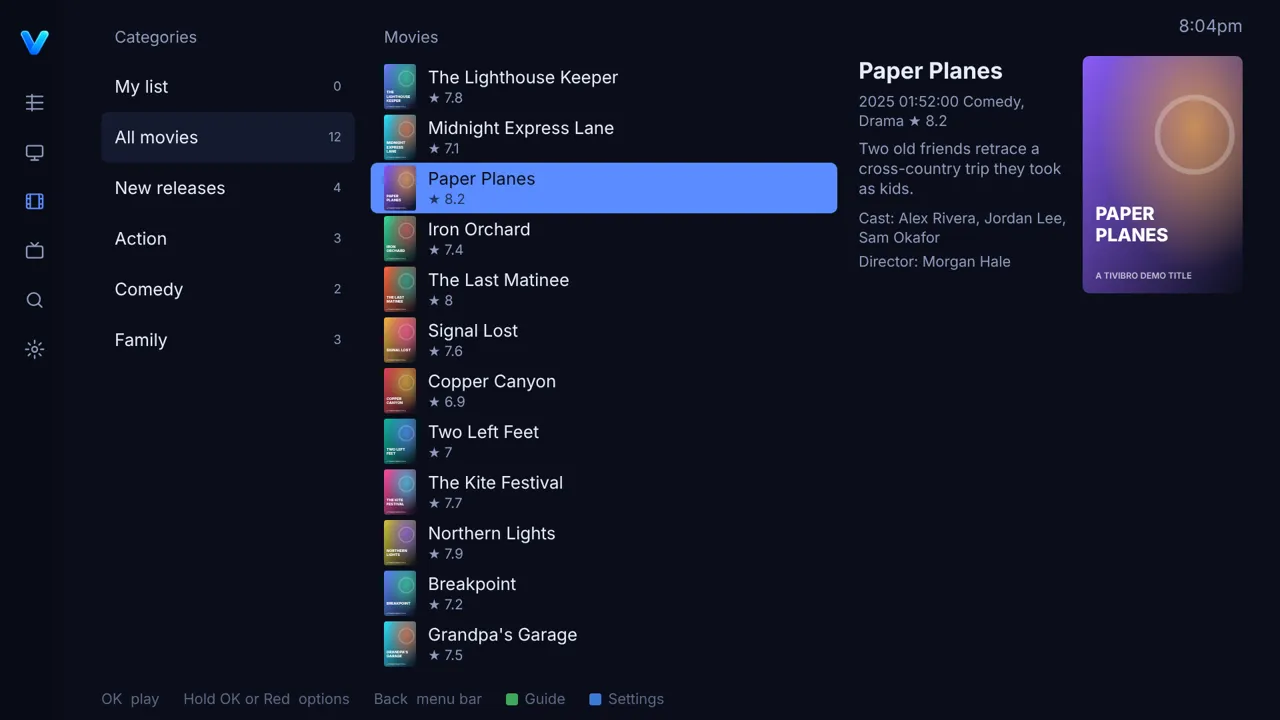1280x720 pixels.
Task: Select Copper Canyon movie
Action: point(604,391)
